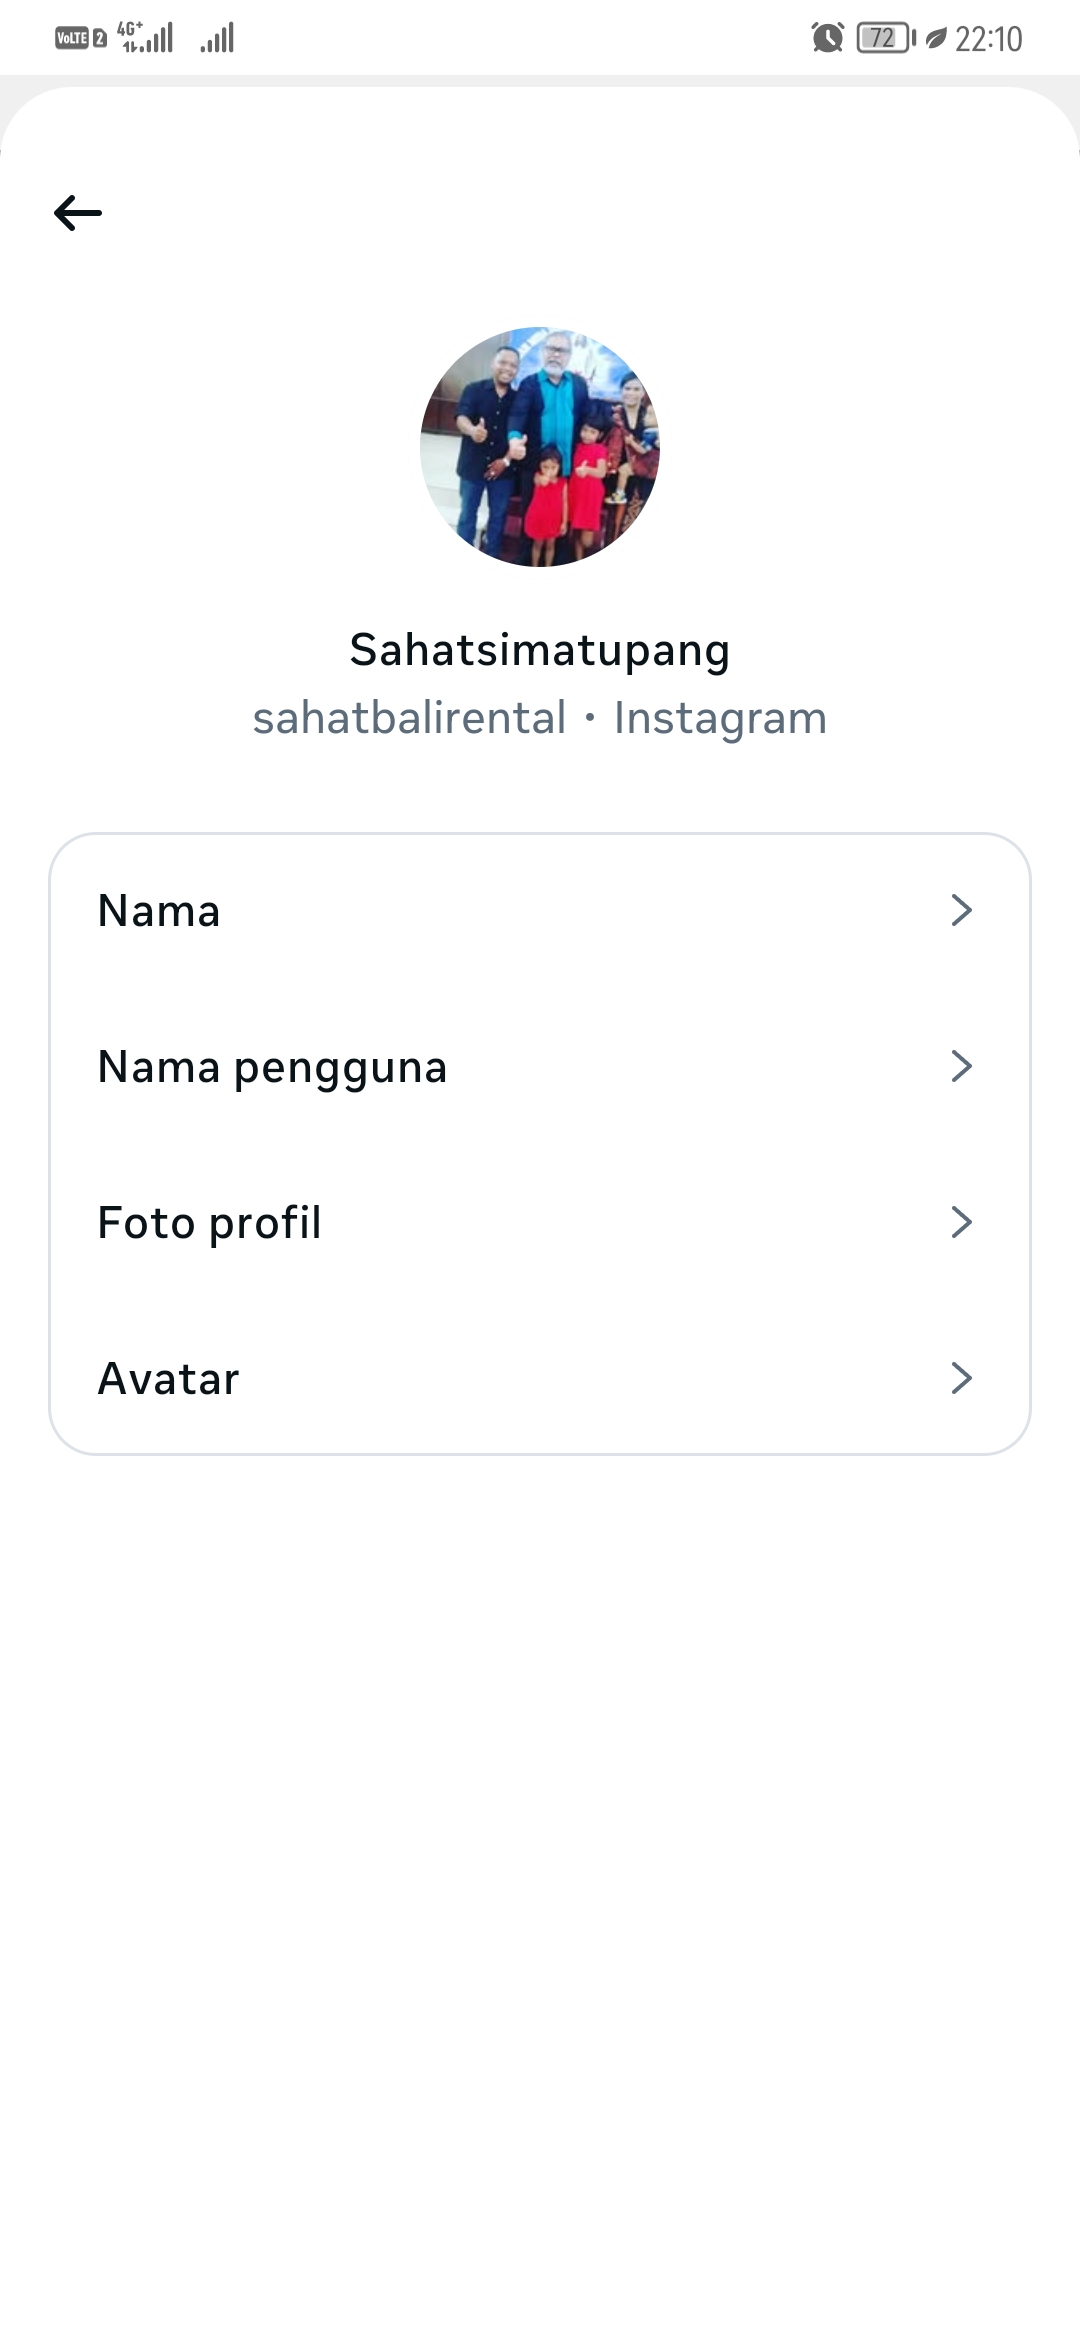Open the circular profile photo
This screenshot has width=1080, height=2340.
coord(540,447)
